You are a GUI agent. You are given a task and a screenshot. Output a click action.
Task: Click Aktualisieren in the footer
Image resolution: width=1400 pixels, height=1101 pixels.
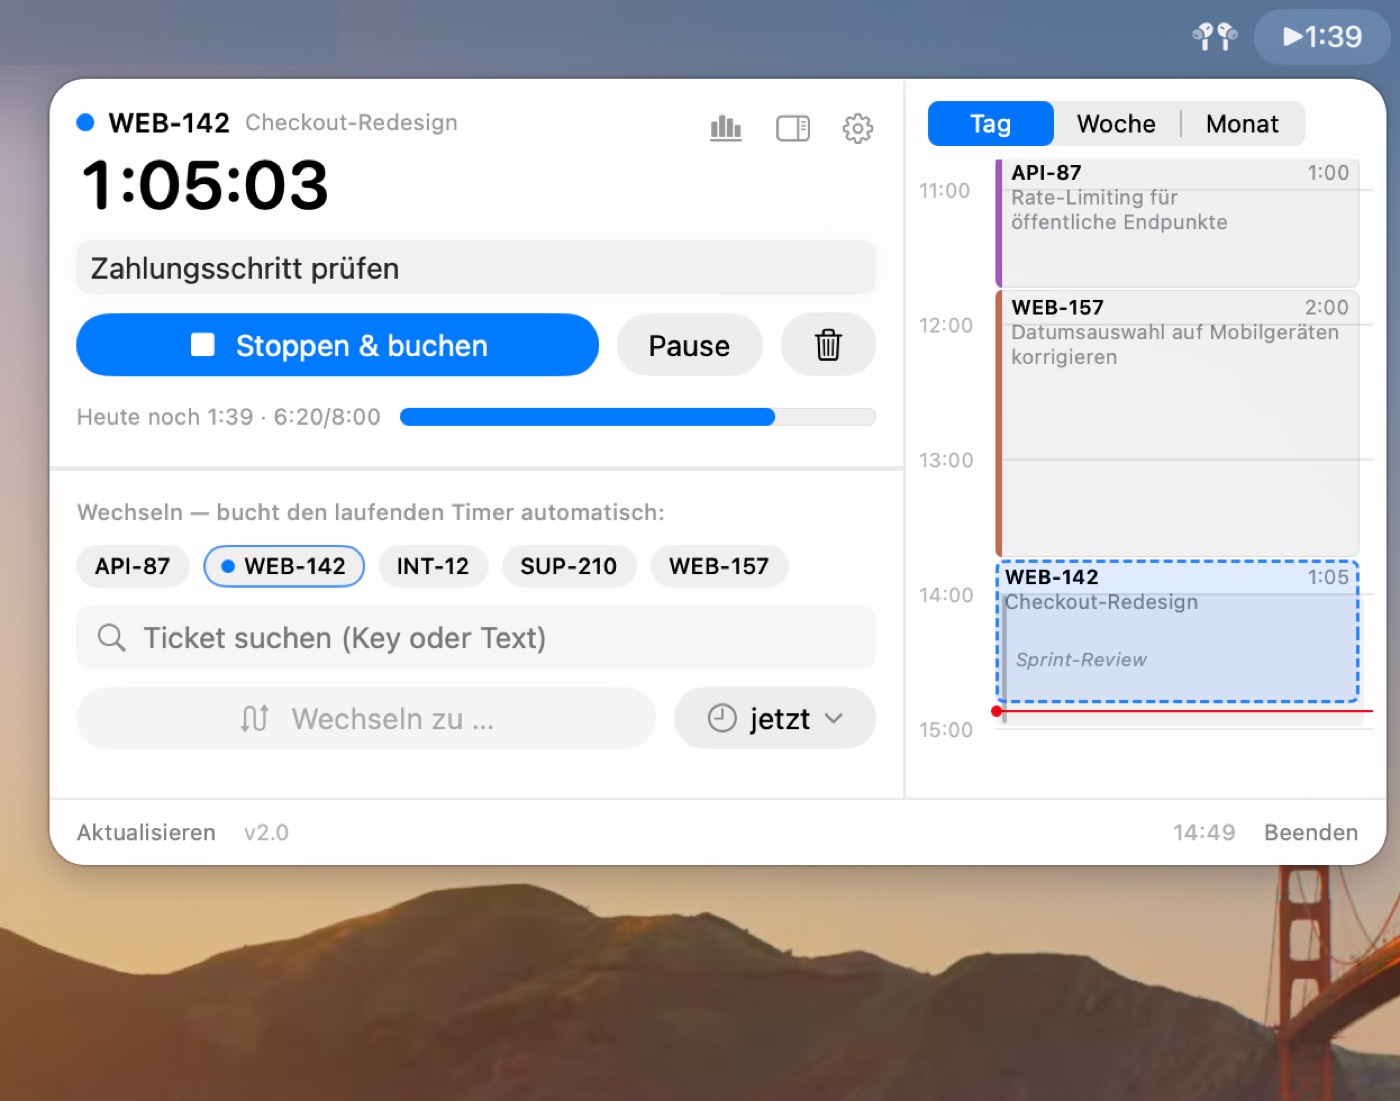pyautogui.click(x=146, y=833)
